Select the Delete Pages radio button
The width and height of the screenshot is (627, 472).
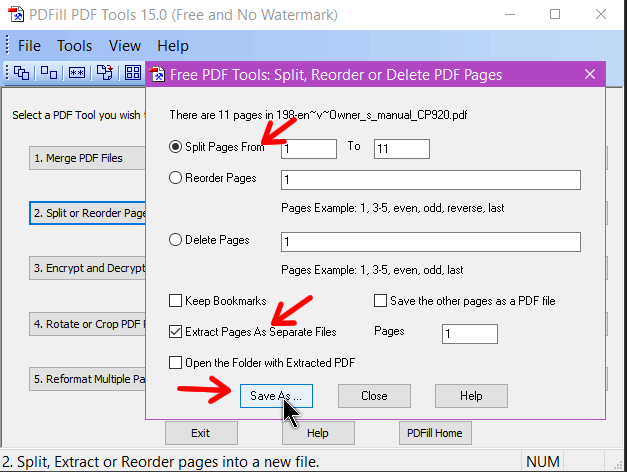click(x=175, y=240)
